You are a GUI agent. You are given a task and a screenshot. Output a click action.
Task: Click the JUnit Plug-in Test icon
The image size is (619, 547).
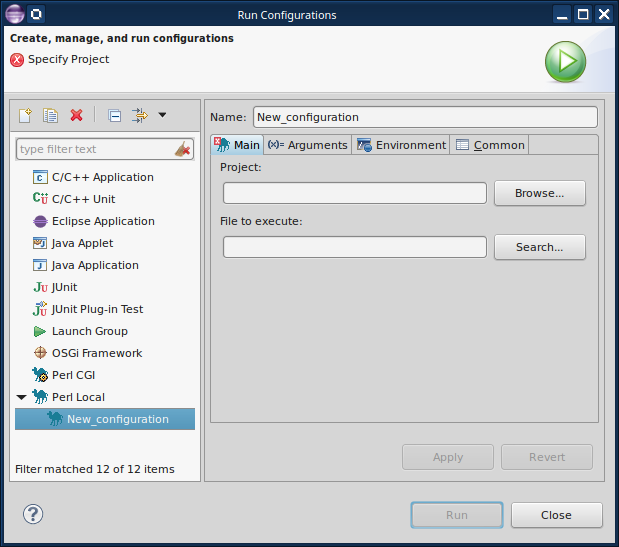tap(40, 309)
